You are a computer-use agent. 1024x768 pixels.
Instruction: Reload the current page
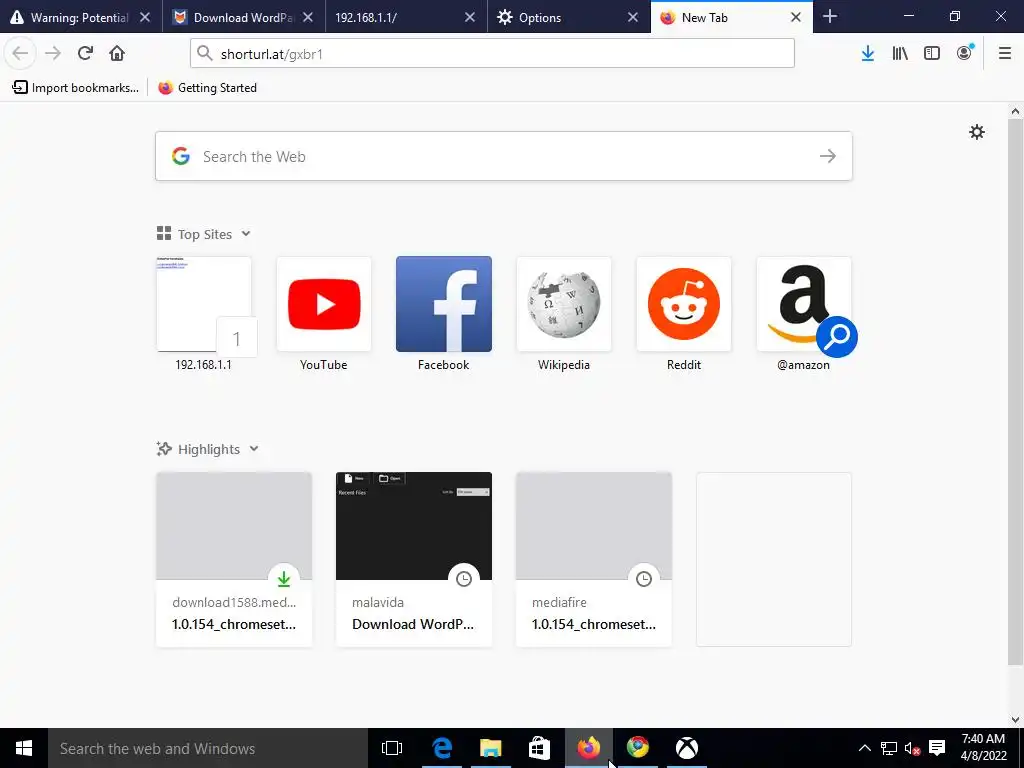tap(85, 53)
